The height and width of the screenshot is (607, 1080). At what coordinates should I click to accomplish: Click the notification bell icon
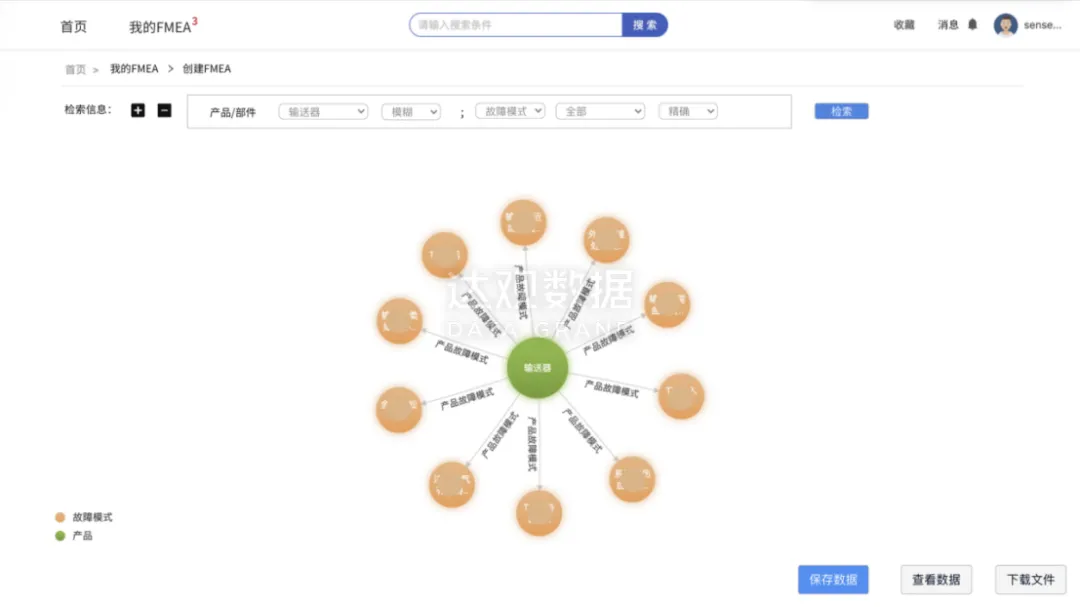pyautogui.click(x=972, y=25)
